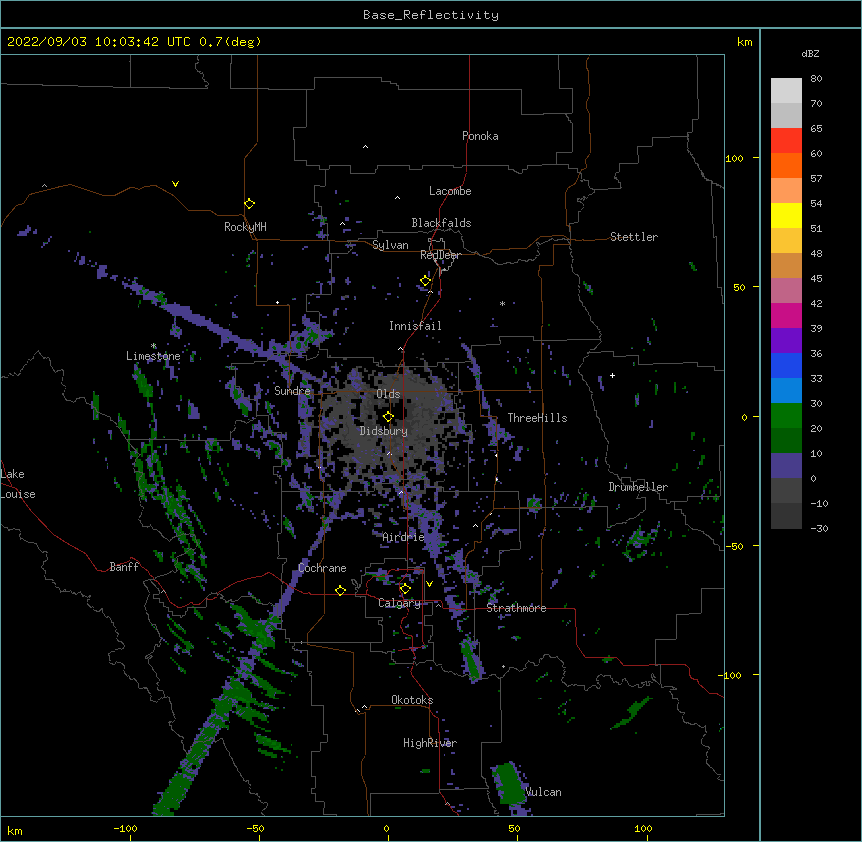Image resolution: width=862 pixels, height=842 pixels.
Task: Select the bright green 20-30 dBZ legend swatch
Action: (786, 416)
